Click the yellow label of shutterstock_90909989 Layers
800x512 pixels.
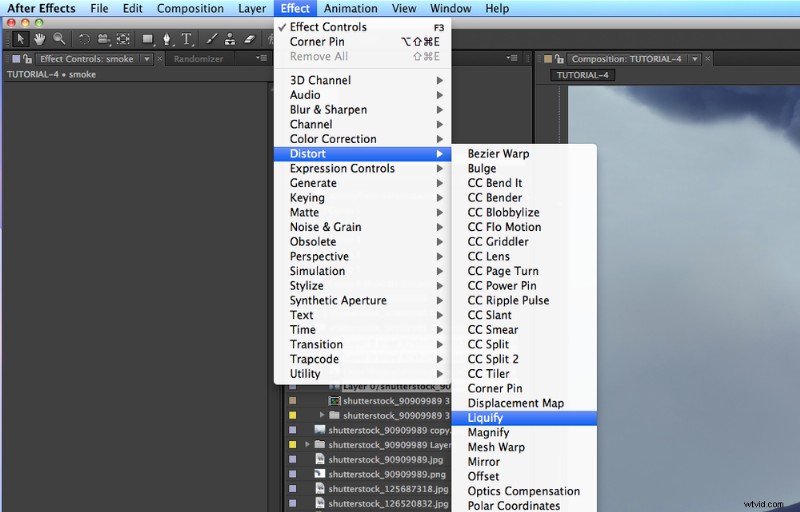[x=292, y=444]
